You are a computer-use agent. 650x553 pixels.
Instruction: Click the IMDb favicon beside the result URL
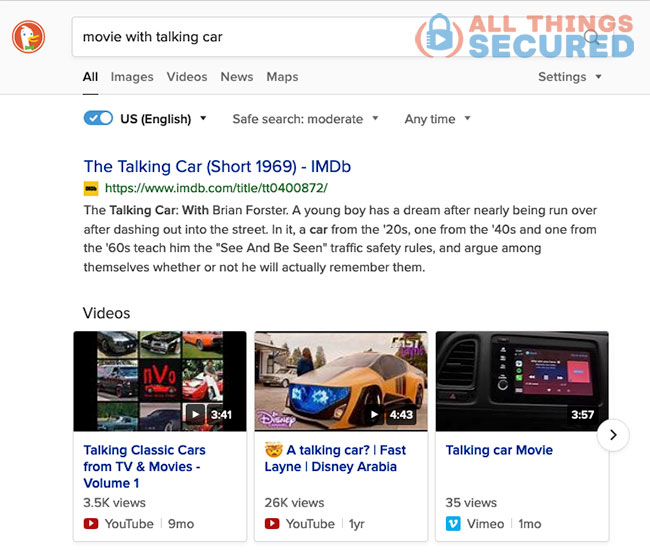point(91,189)
